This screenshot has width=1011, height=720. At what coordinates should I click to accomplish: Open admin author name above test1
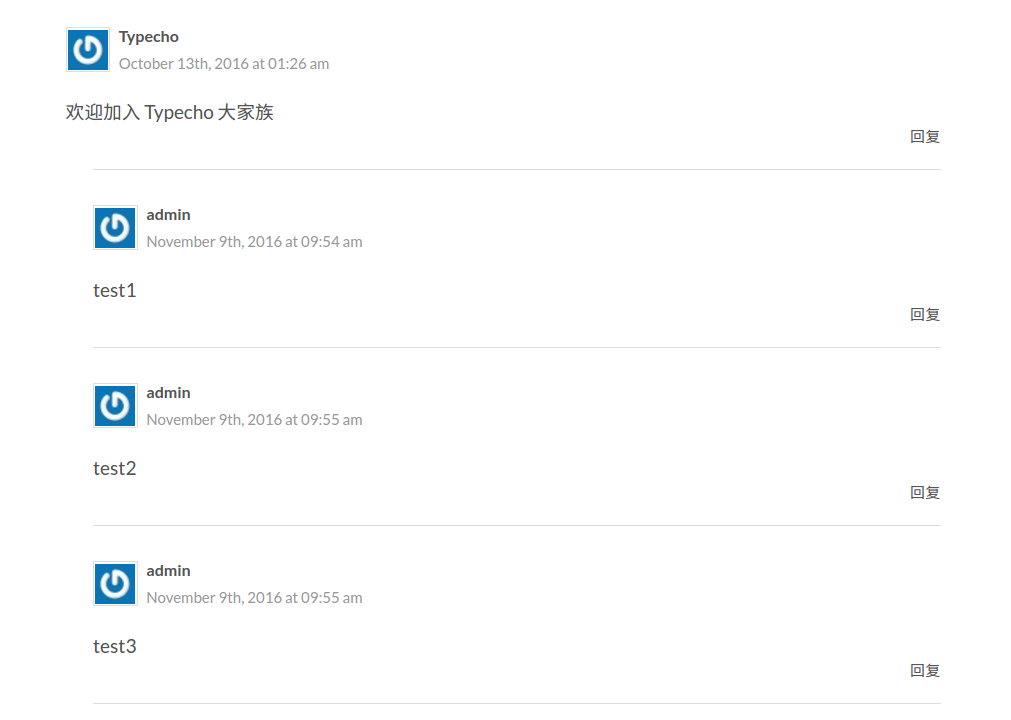point(168,215)
